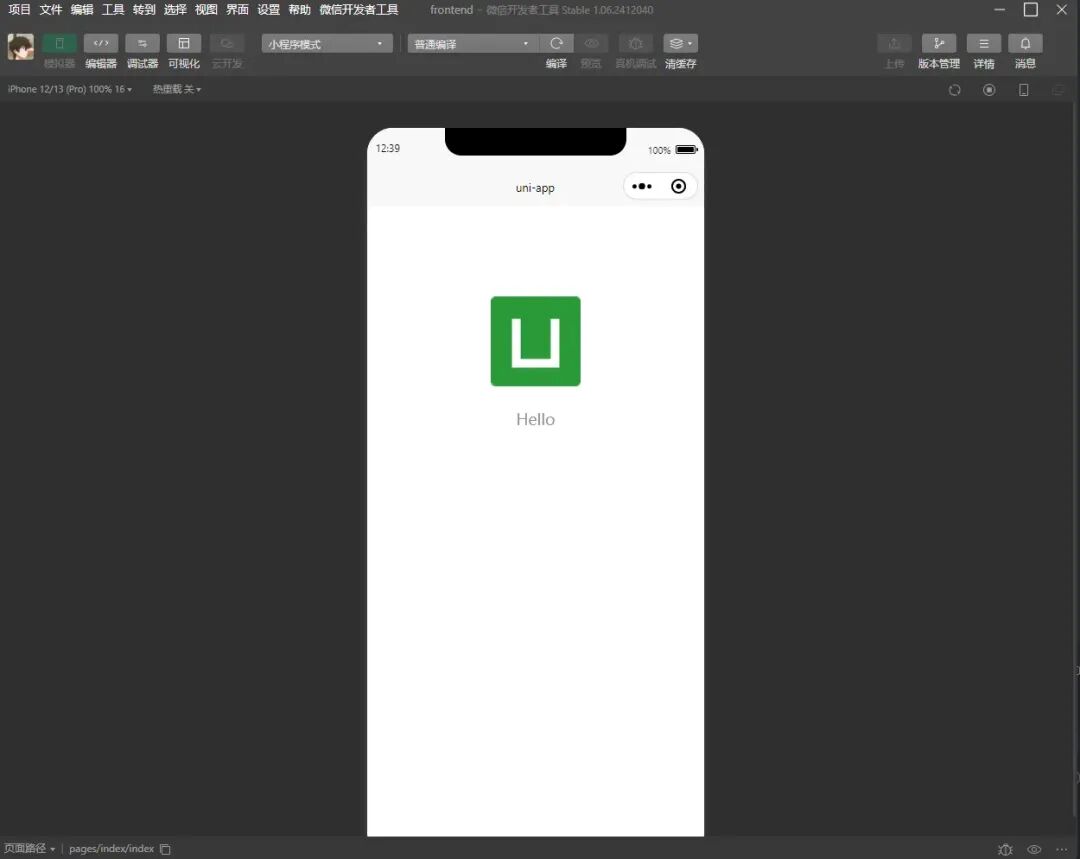
Task: Click the user avatar in toolbar
Action: tap(21, 47)
